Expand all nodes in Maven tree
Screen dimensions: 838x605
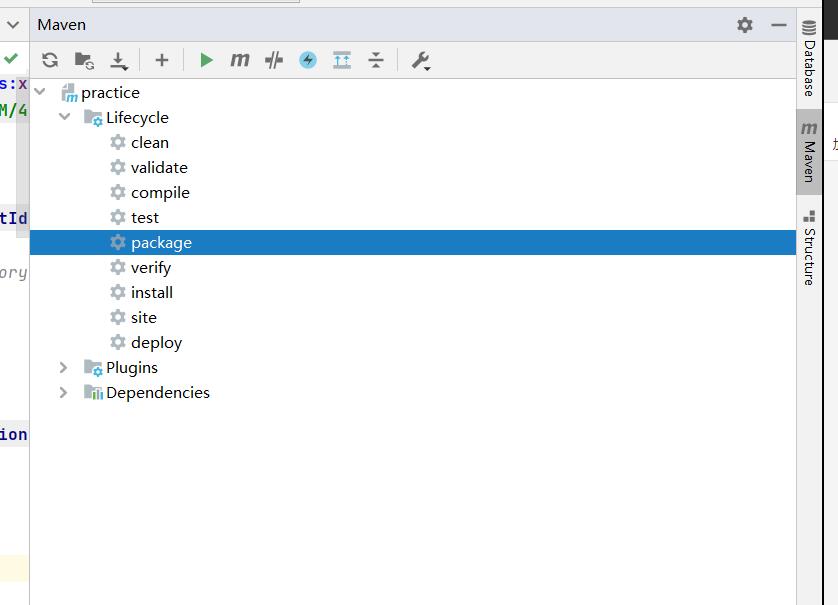click(x=342, y=60)
